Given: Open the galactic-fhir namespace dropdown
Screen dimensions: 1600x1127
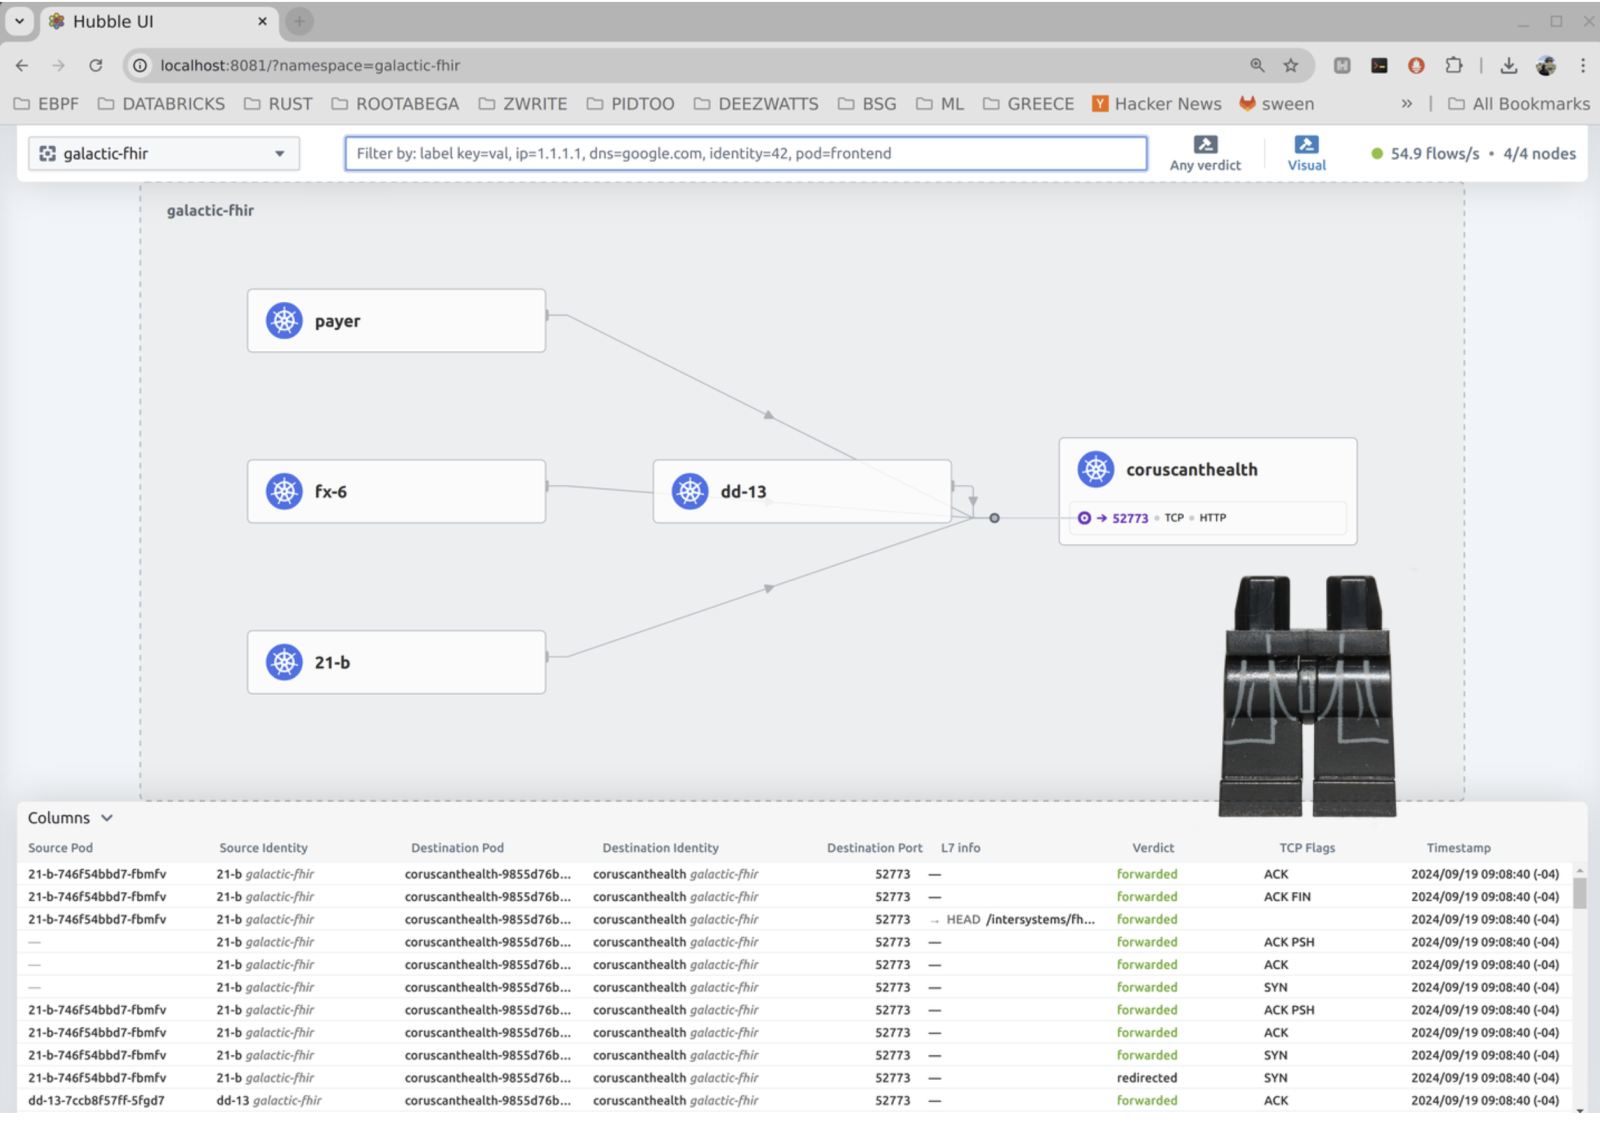Looking at the screenshot, I should (x=164, y=153).
